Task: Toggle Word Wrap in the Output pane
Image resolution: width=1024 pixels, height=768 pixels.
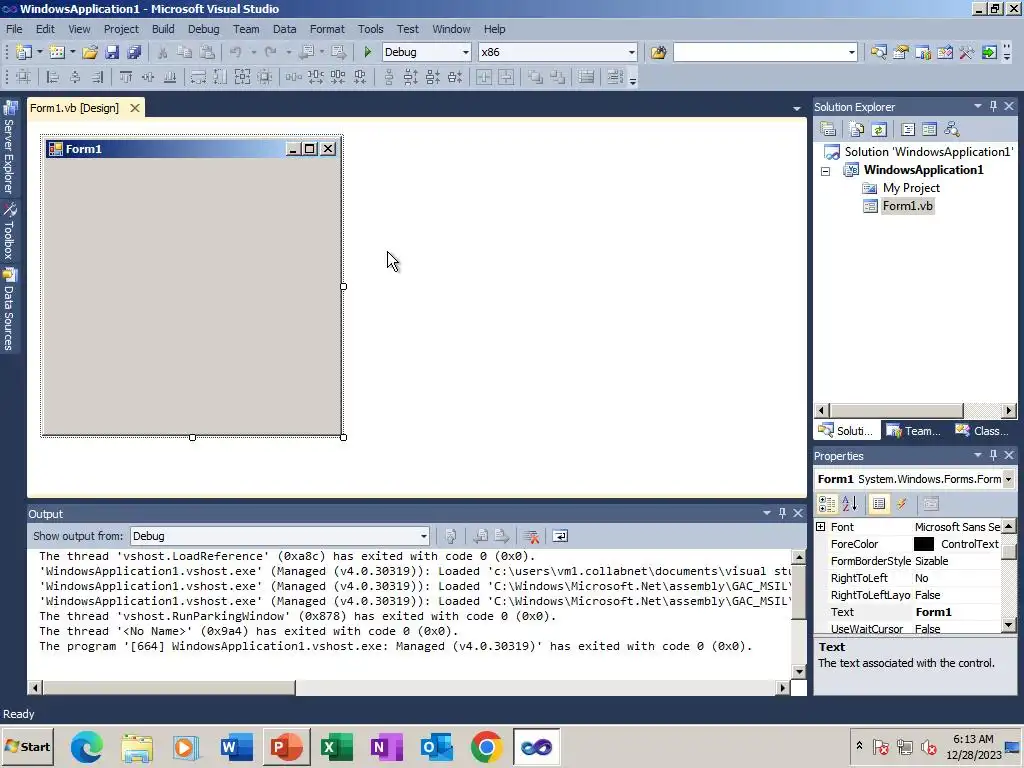Action: tap(560, 536)
